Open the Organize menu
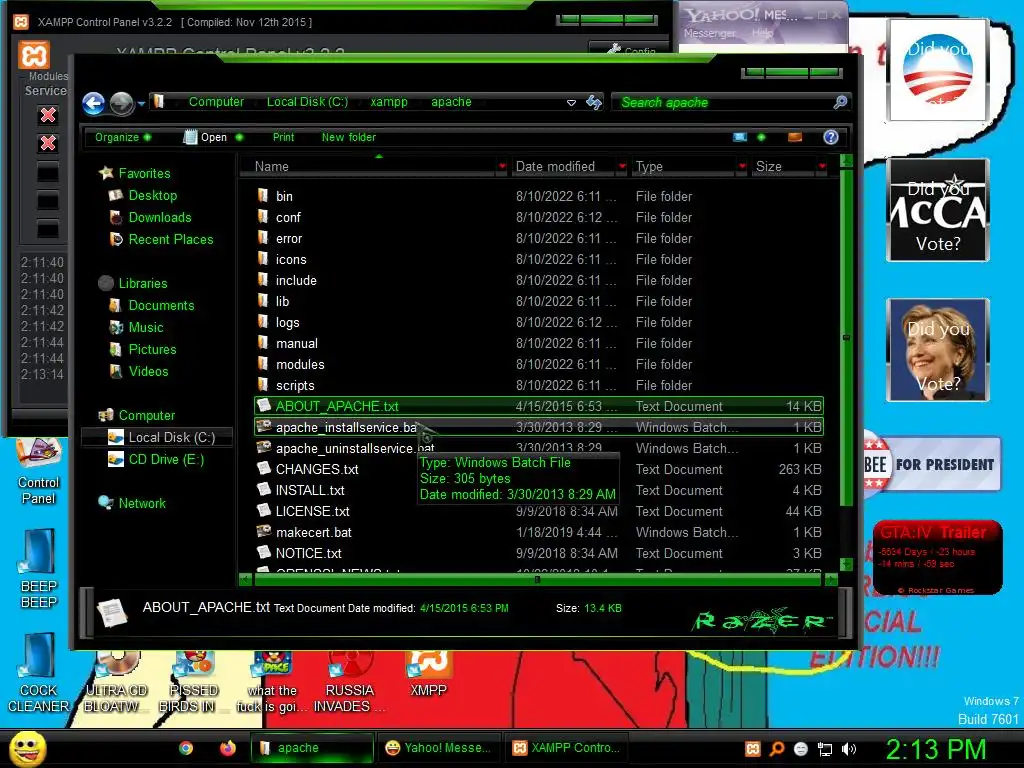The width and height of the screenshot is (1024, 768). (x=123, y=137)
